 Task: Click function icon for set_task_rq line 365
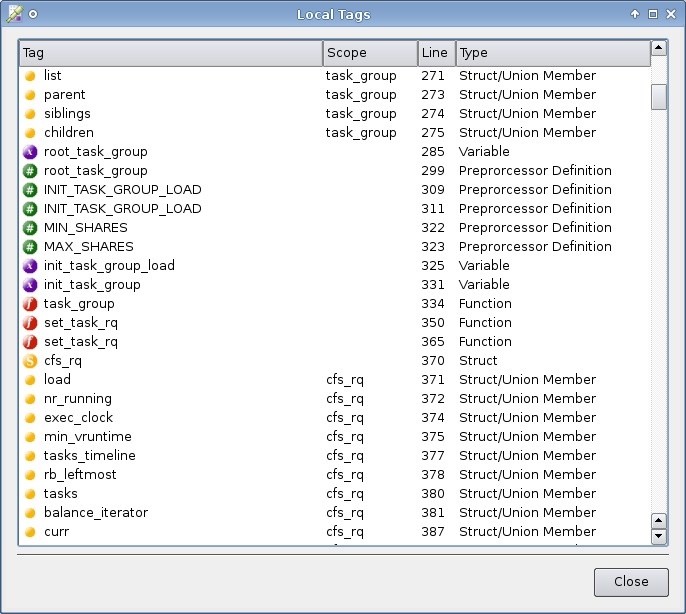(30, 342)
